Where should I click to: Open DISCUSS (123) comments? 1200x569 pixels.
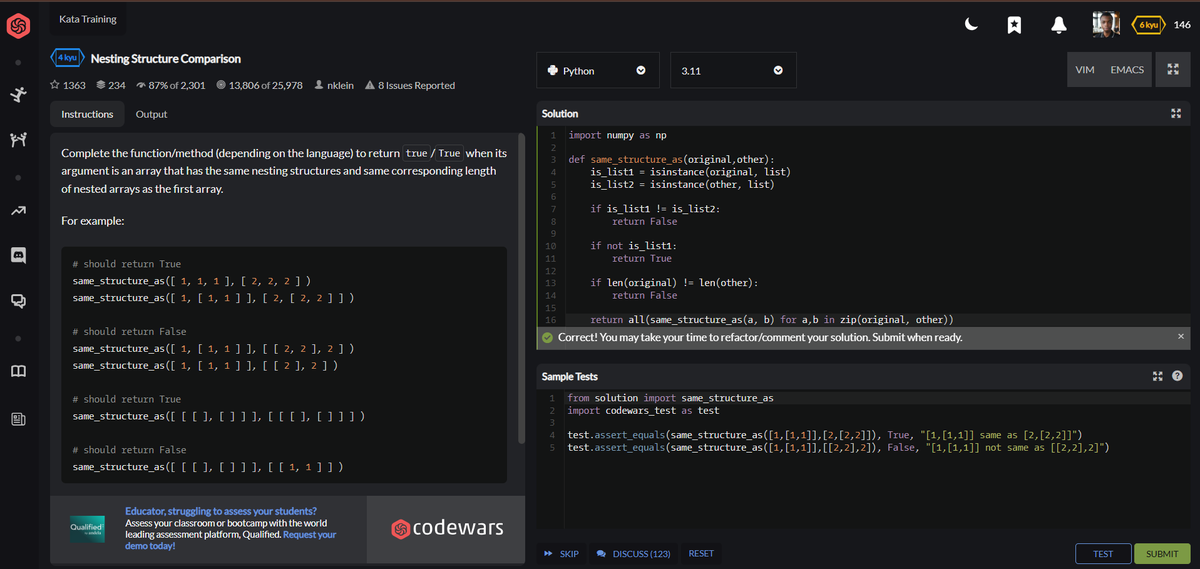coord(632,553)
